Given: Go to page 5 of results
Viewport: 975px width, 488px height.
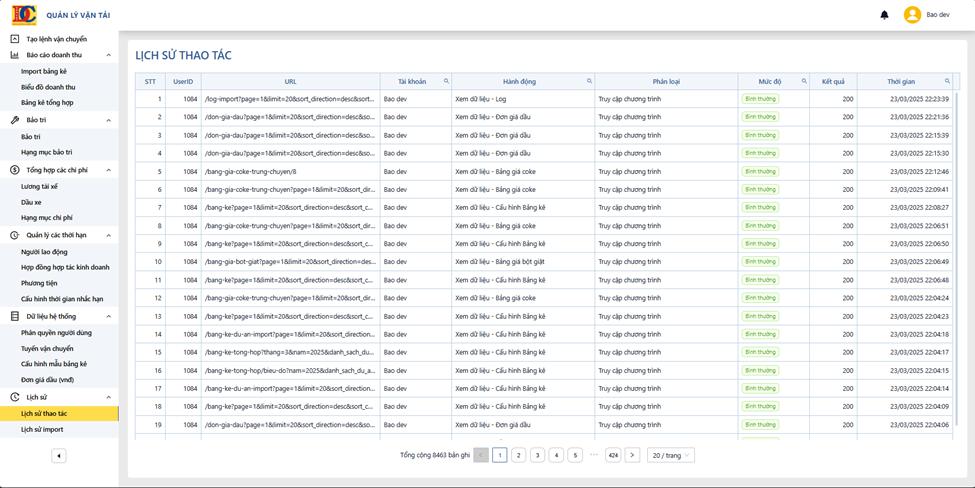Looking at the screenshot, I should coord(575,455).
